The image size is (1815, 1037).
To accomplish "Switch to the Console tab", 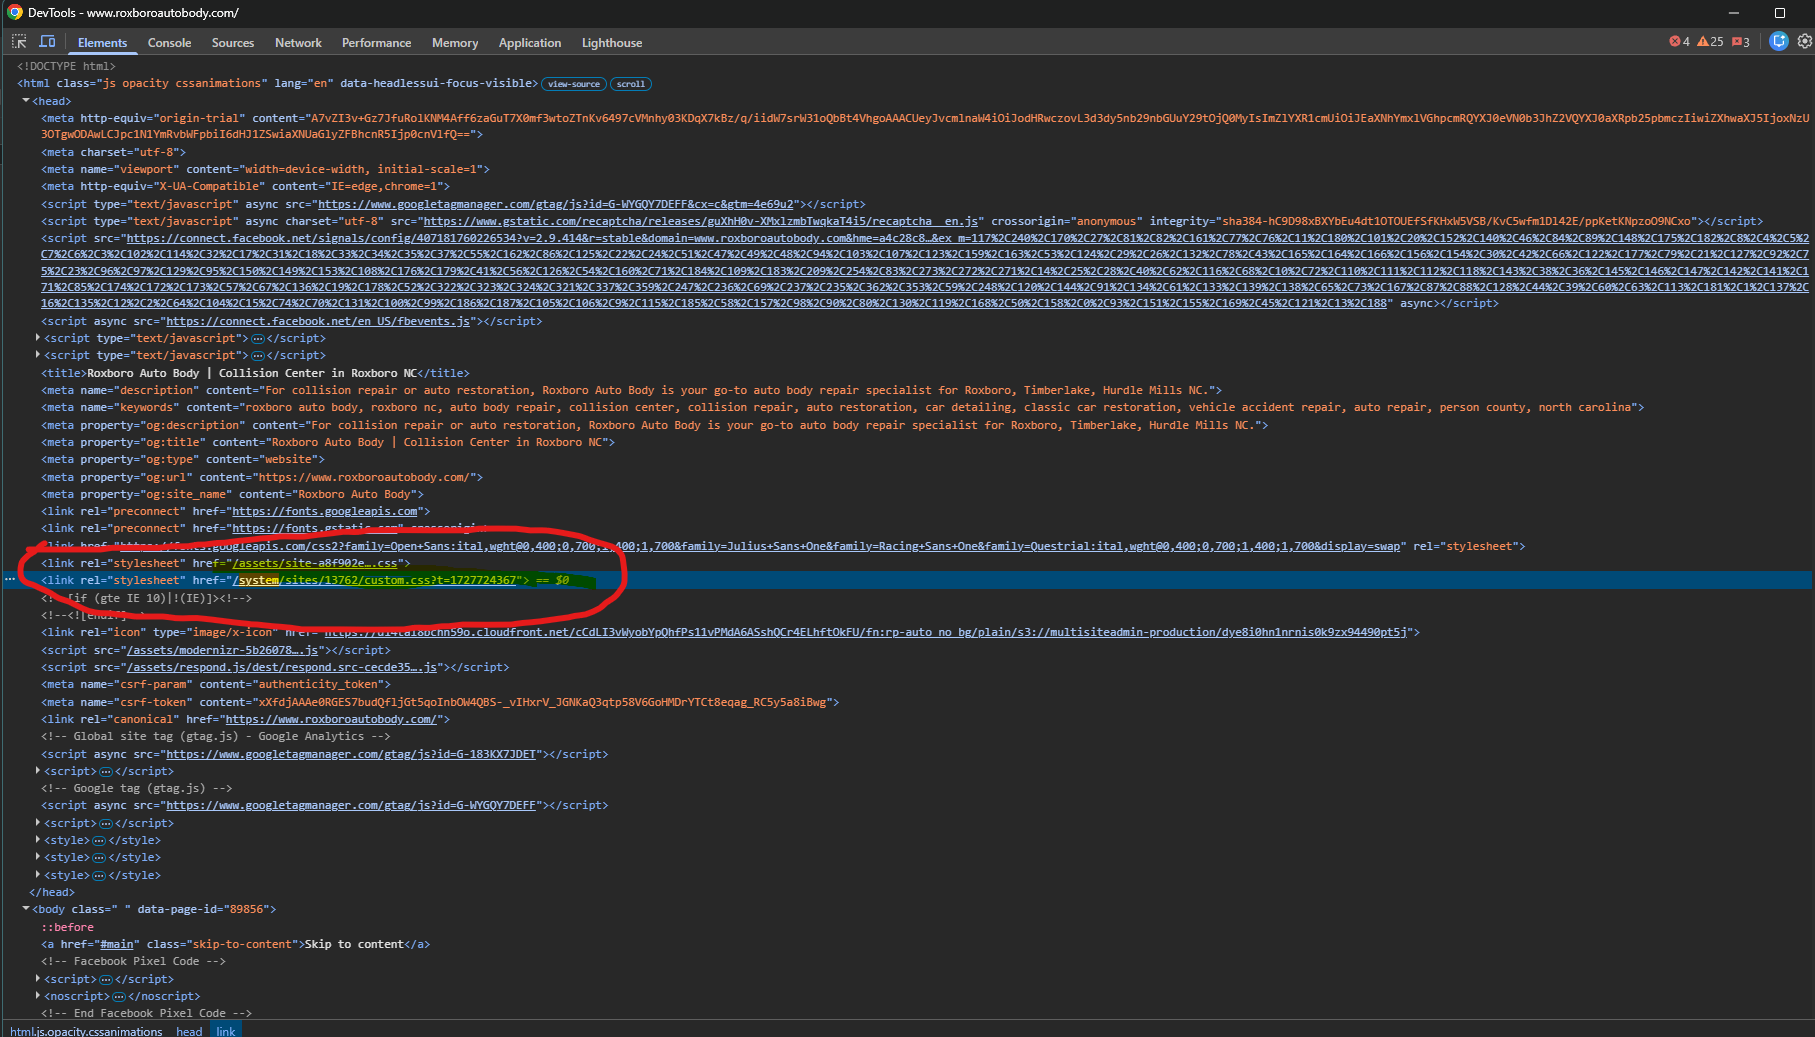I will [x=169, y=43].
